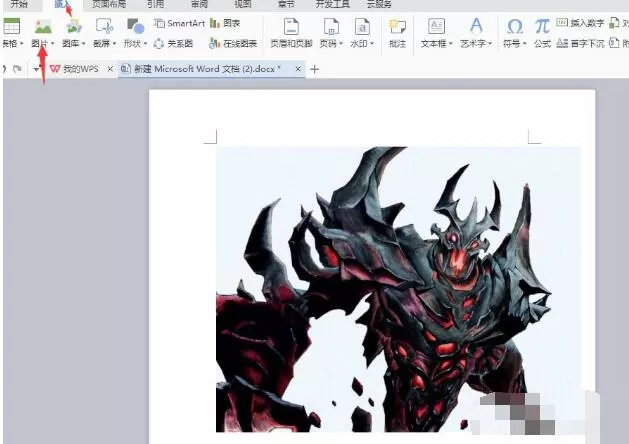Select the inserted monster picture in document
Image resolution: width=629 pixels, height=444 pixels.
click(x=398, y=290)
